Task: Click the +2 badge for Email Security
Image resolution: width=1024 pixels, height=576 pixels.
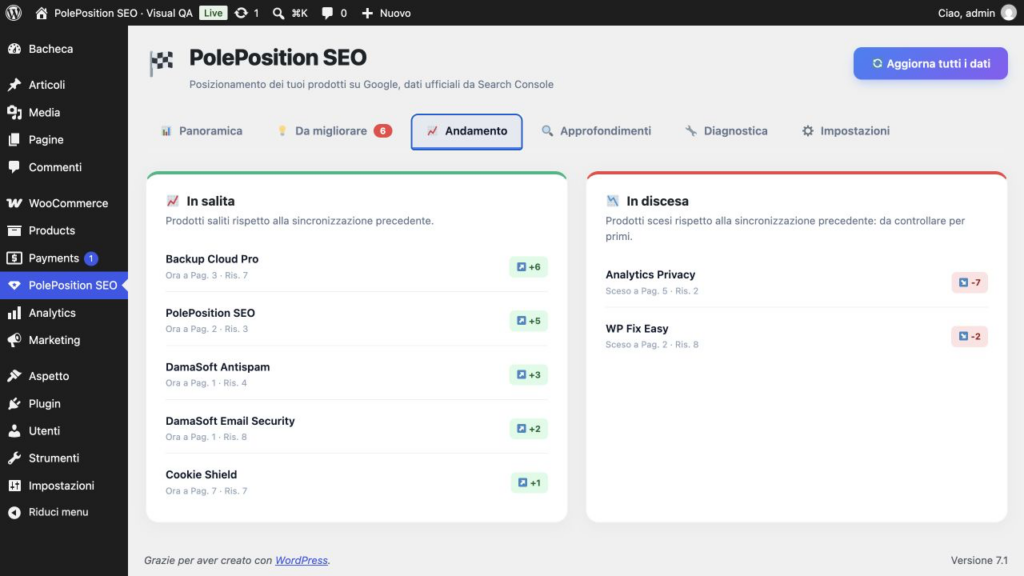Action: point(528,429)
